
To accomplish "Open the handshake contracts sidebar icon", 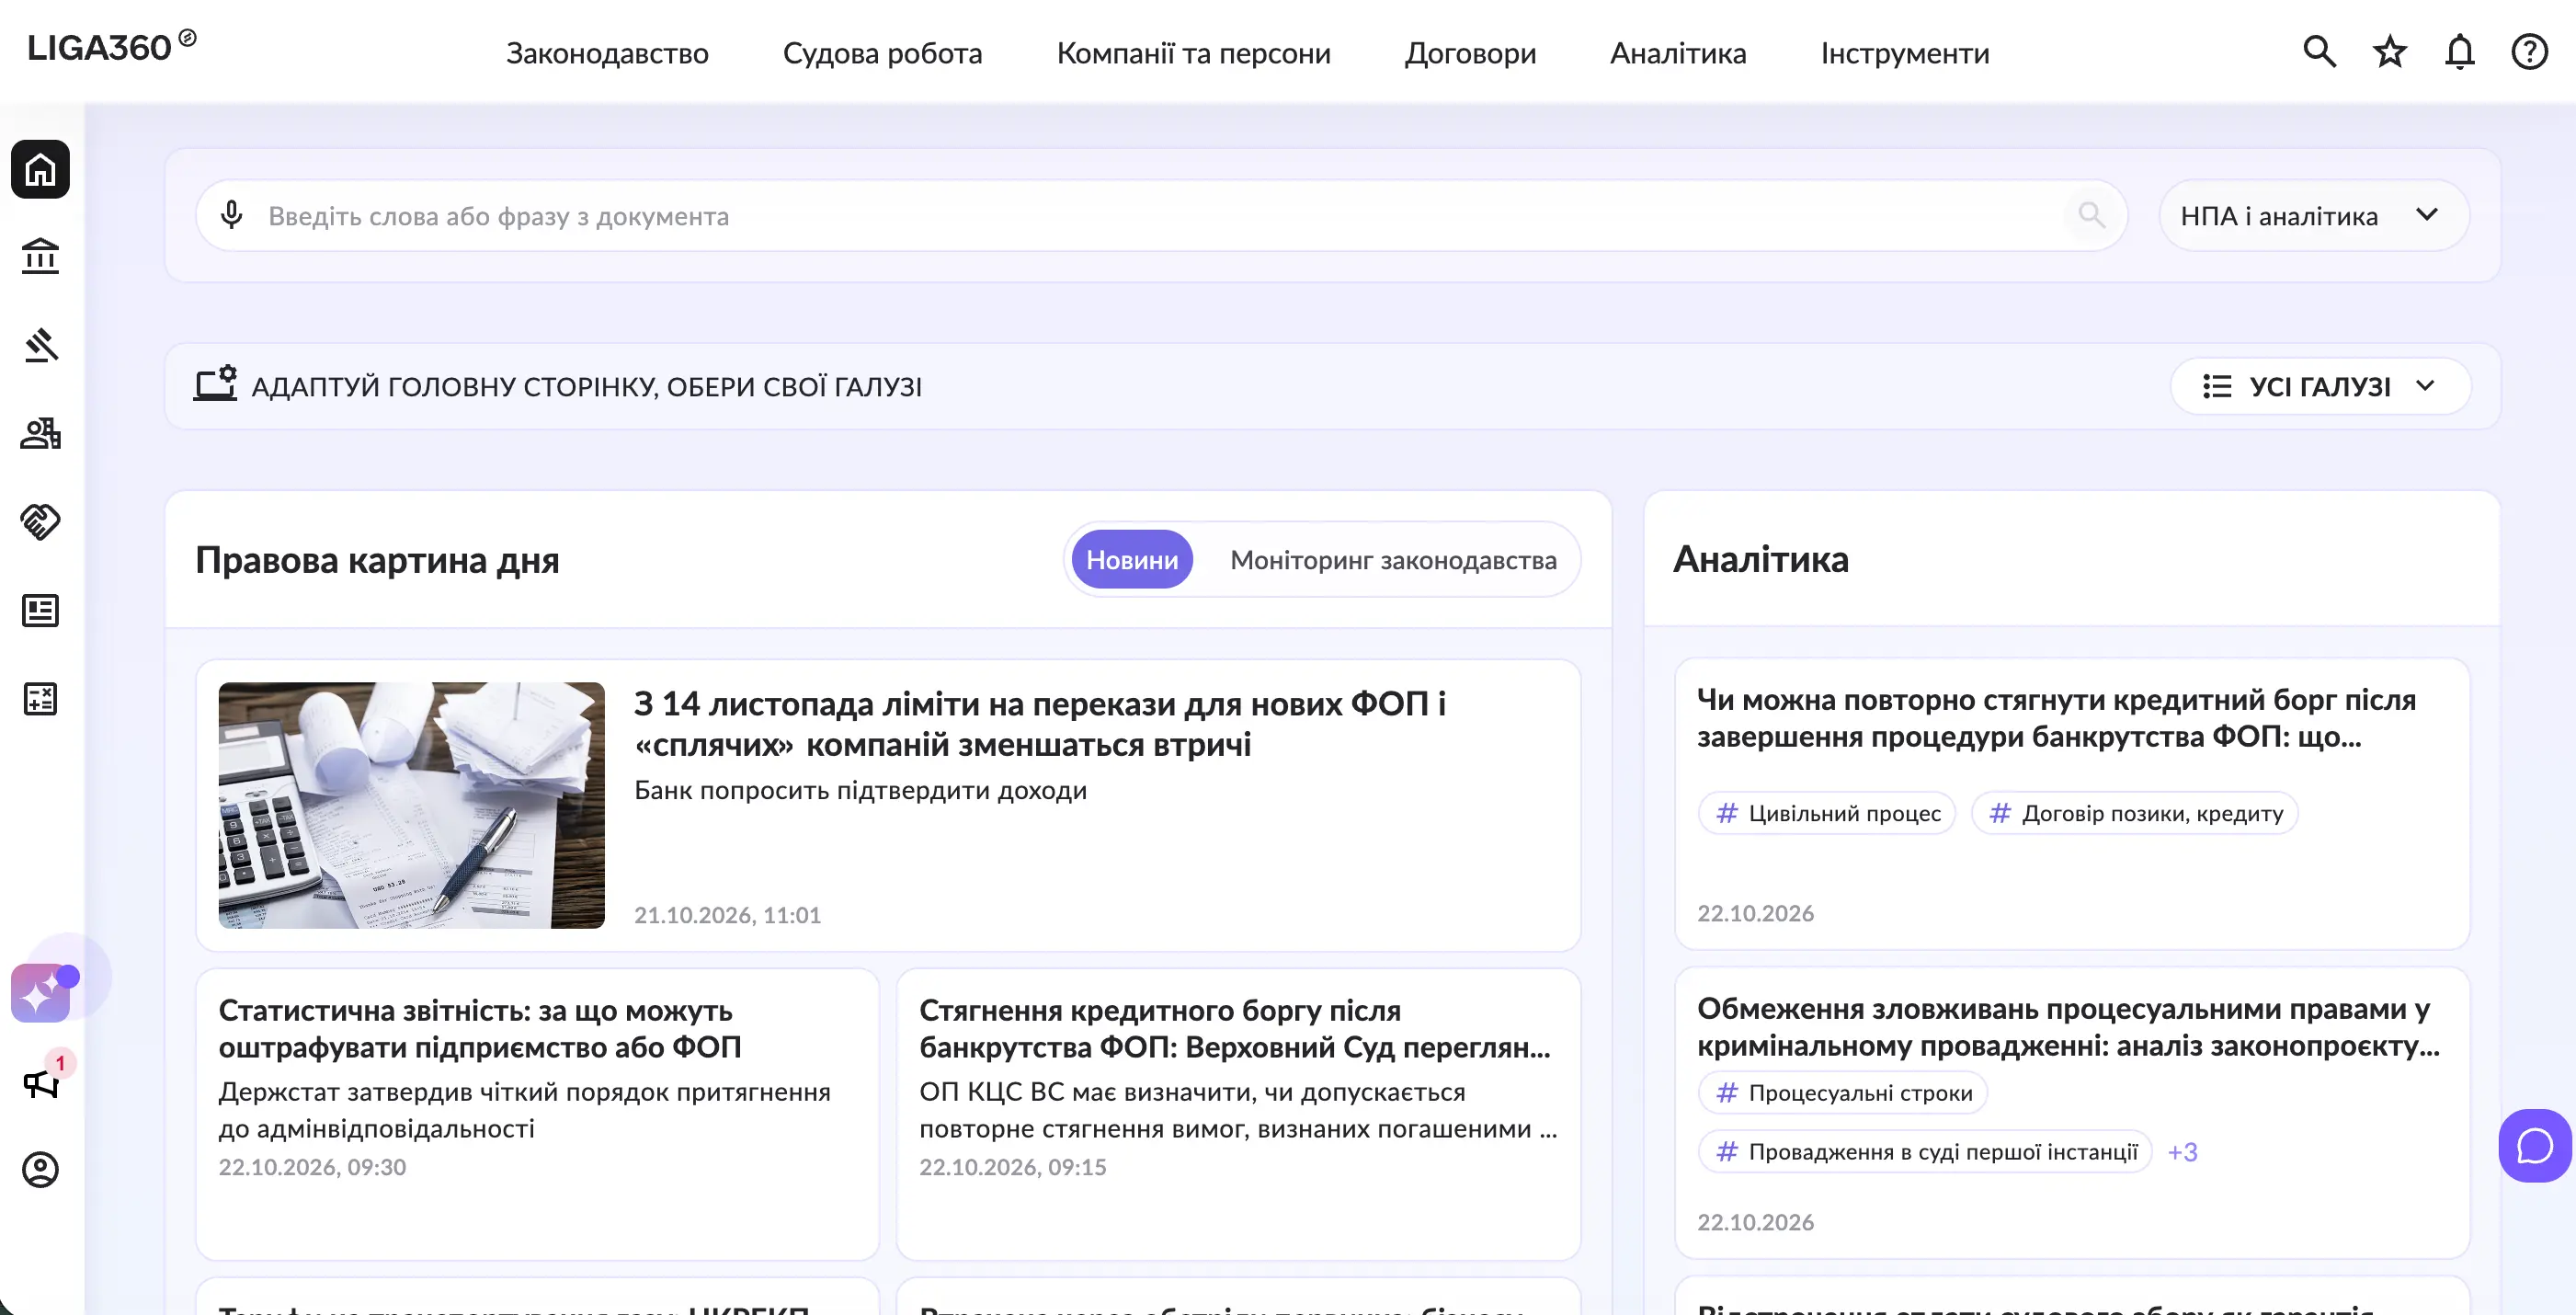I will tap(40, 521).
